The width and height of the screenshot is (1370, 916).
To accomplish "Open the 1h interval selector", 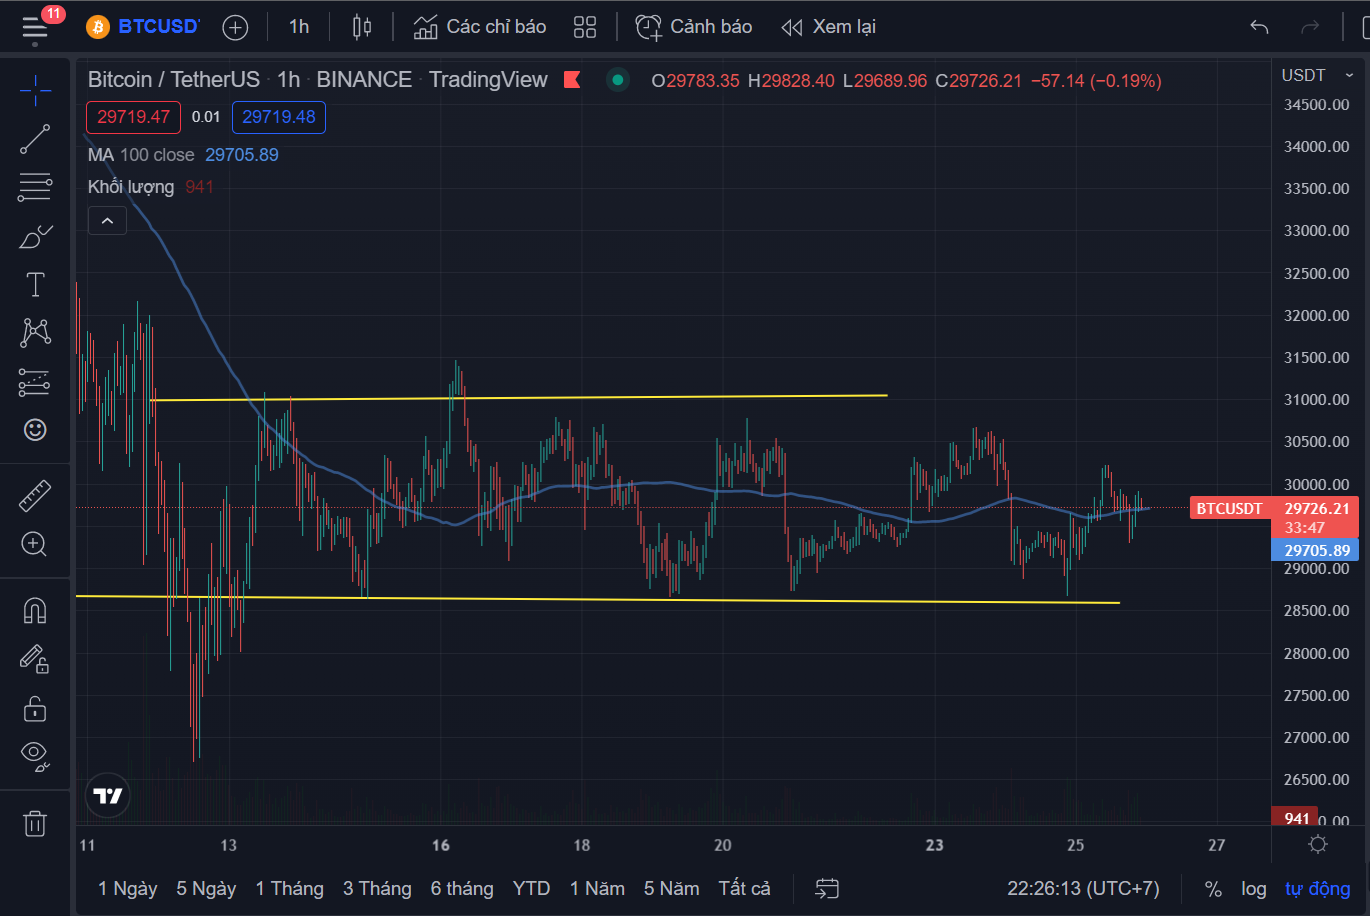I will click(x=299, y=27).
